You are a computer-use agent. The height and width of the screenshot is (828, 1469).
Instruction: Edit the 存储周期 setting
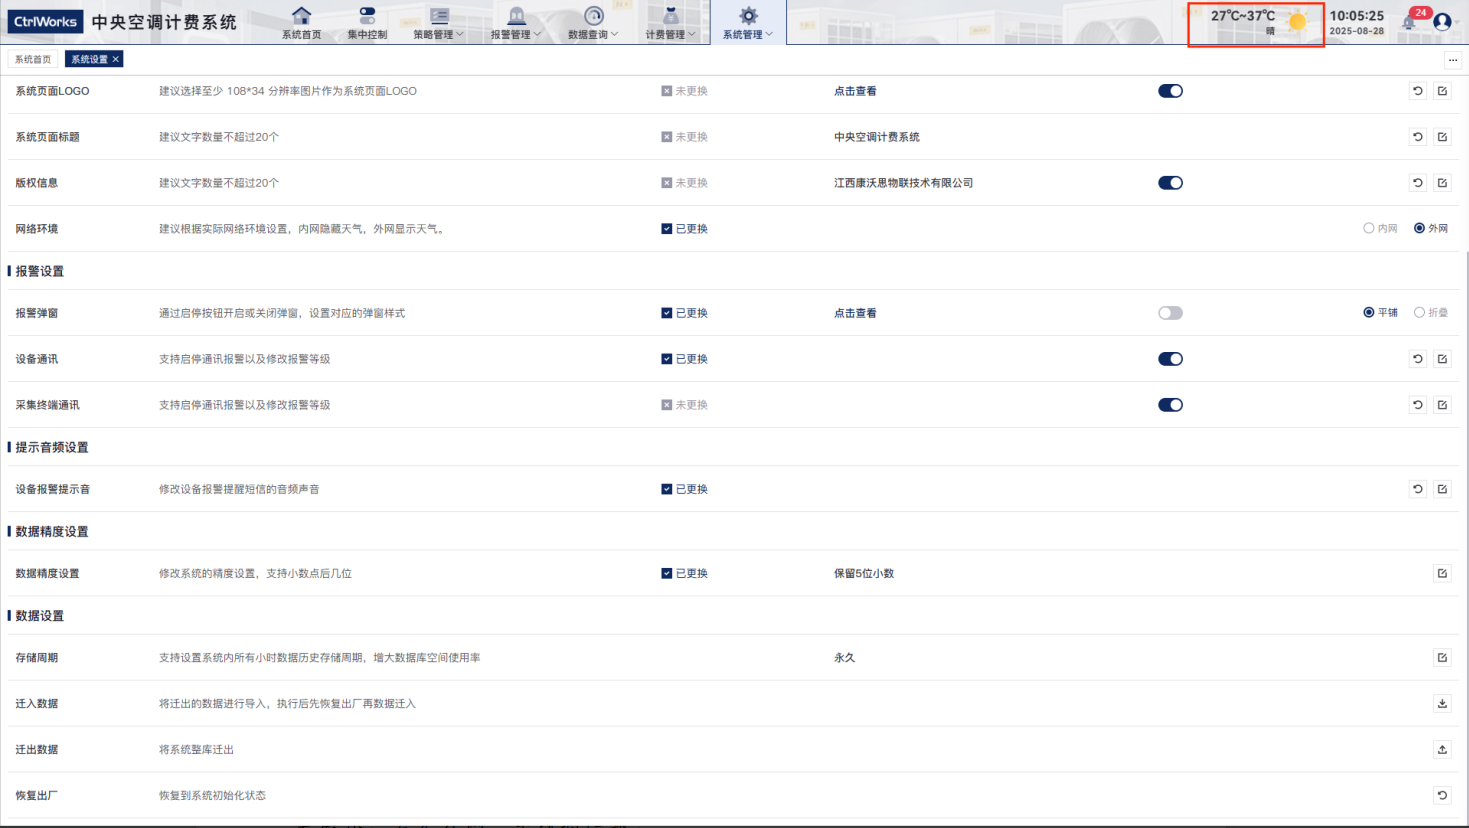(1442, 658)
